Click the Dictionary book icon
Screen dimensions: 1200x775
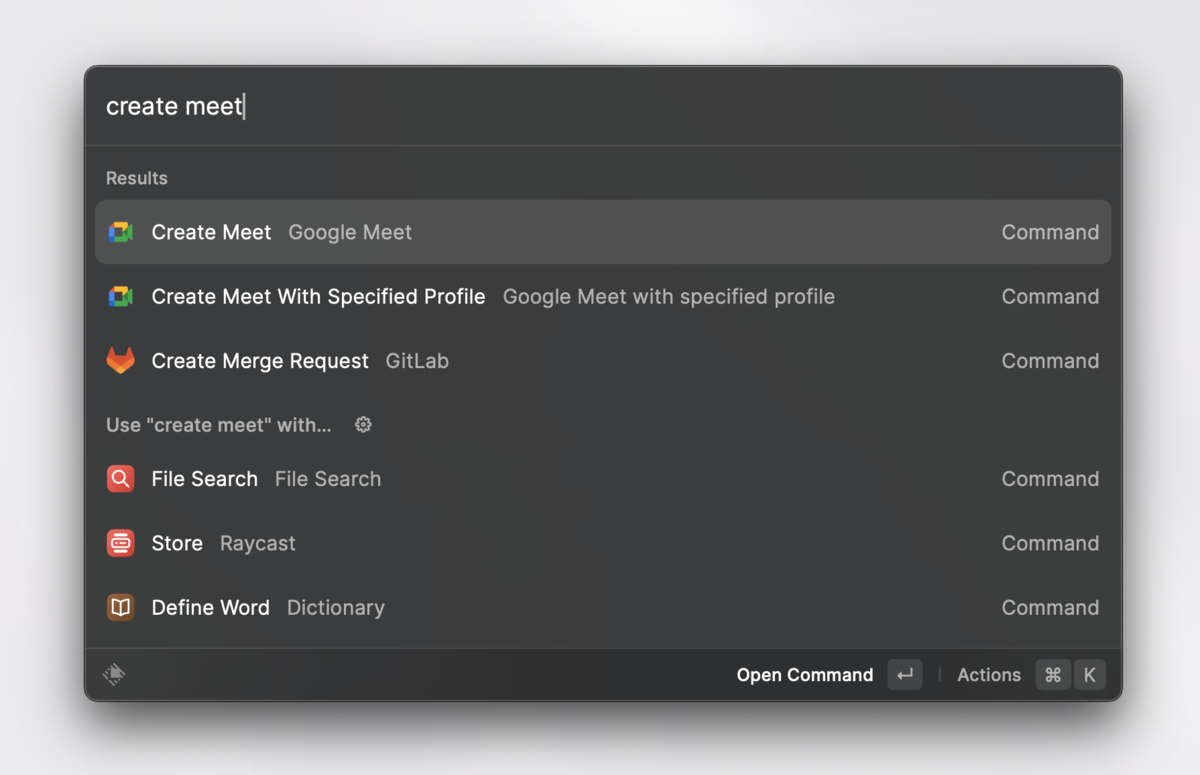(x=120, y=607)
